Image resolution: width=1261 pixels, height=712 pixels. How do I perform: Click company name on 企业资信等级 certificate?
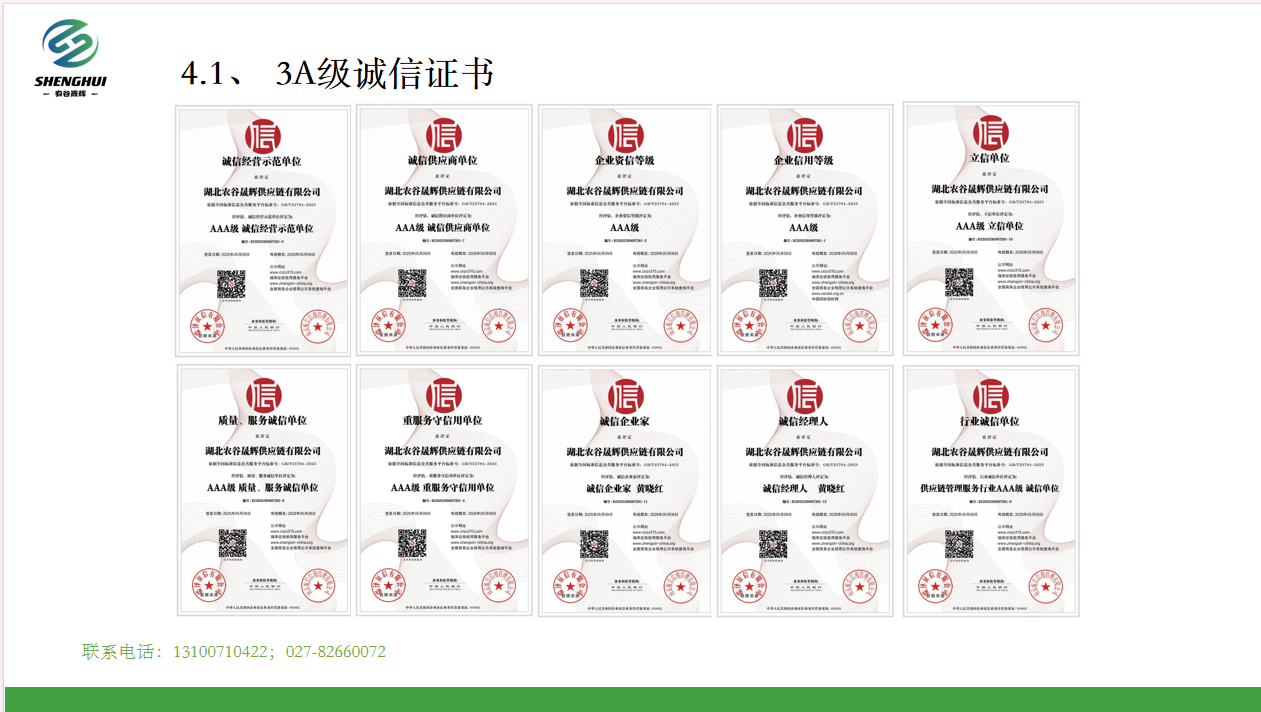(x=625, y=191)
